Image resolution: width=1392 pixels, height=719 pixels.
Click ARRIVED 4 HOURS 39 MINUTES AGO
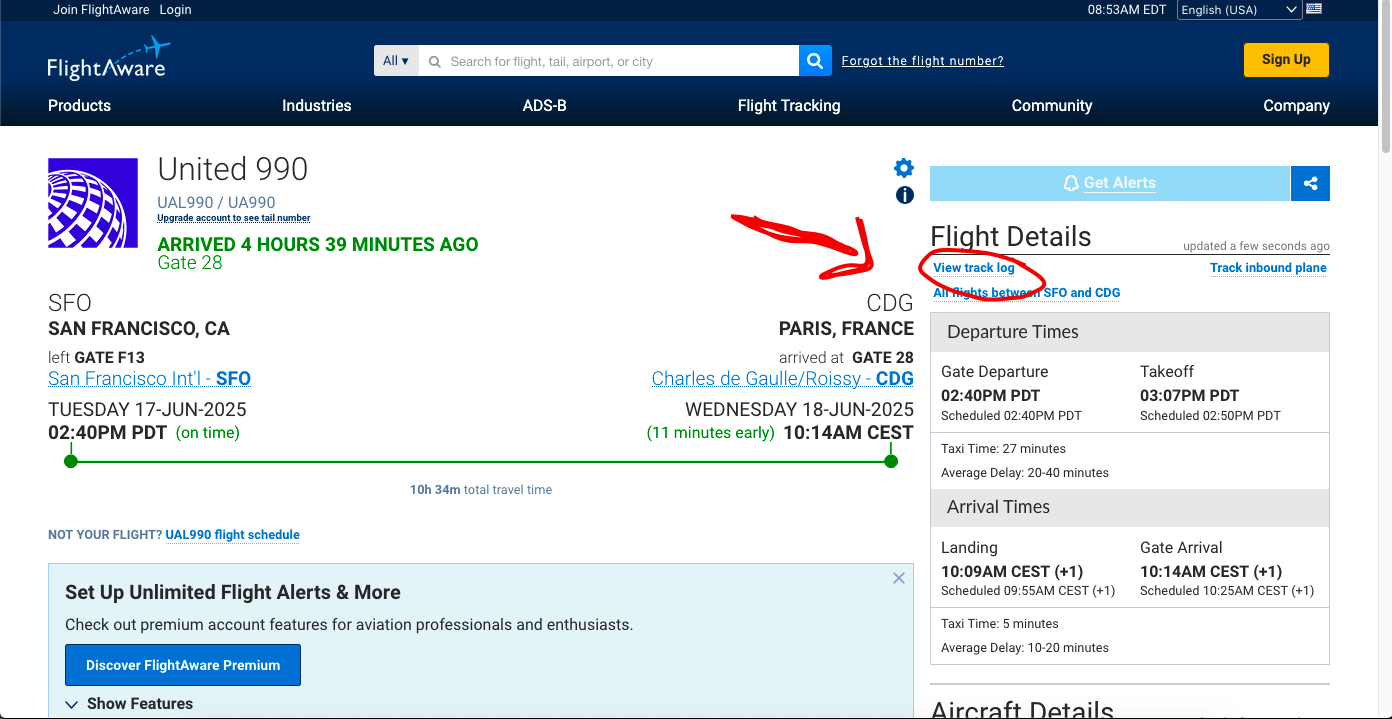318,244
